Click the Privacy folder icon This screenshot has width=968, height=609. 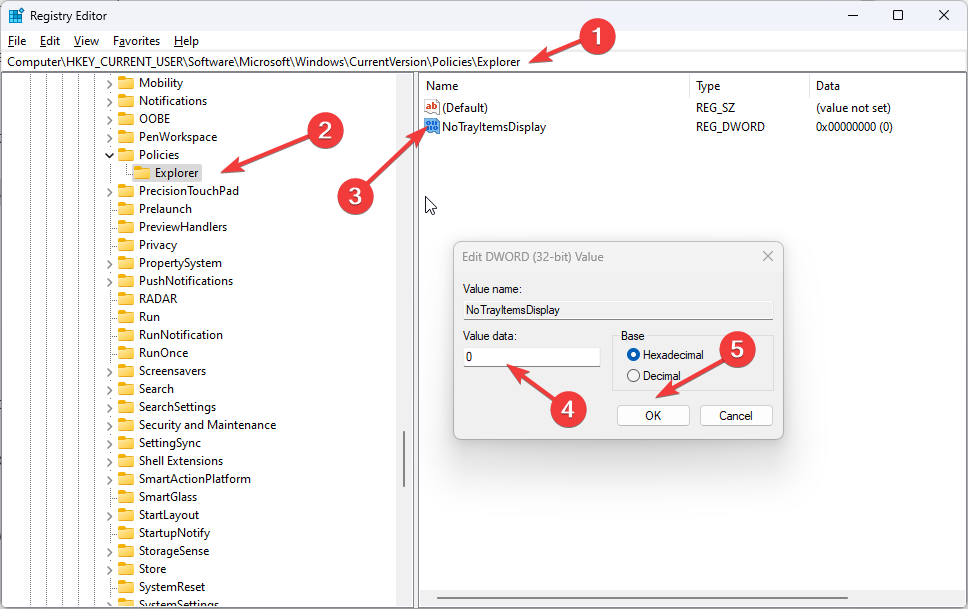(x=126, y=245)
